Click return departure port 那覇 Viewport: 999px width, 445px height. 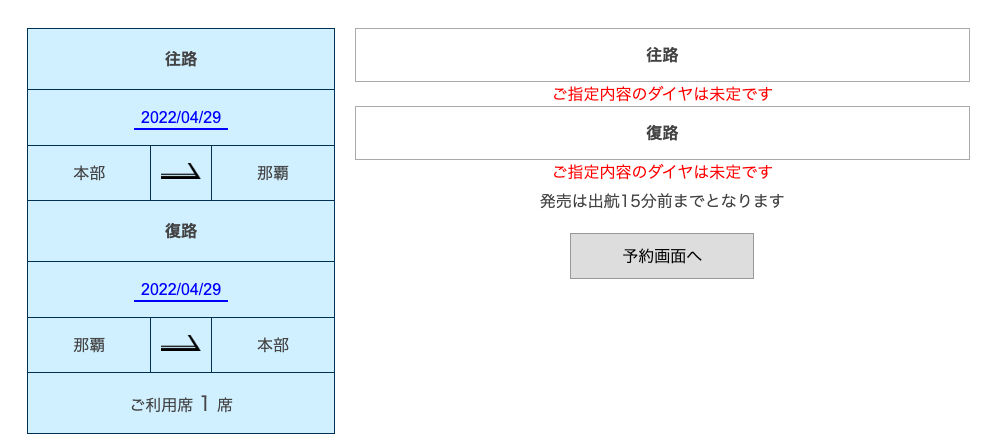(x=89, y=345)
